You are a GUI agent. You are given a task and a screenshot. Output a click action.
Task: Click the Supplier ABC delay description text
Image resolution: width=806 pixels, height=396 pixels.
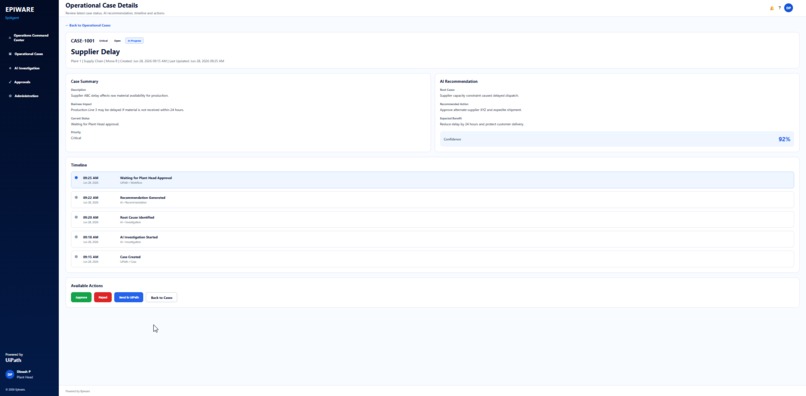point(120,96)
